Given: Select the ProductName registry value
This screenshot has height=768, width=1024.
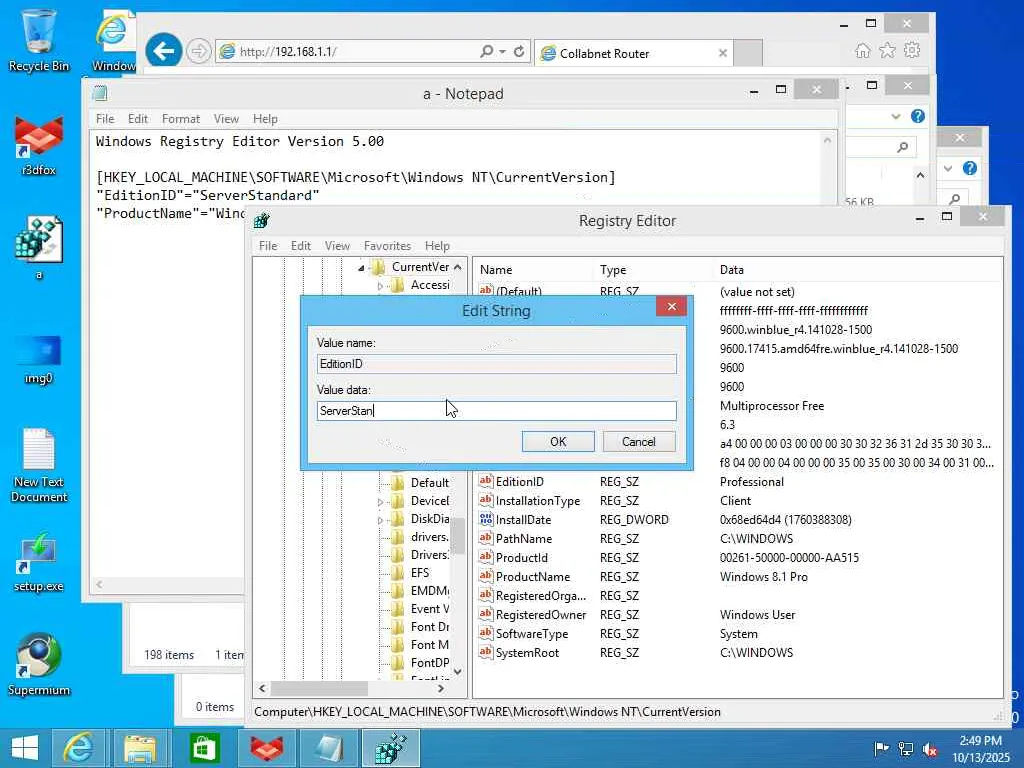Looking at the screenshot, I should click(x=532, y=577).
